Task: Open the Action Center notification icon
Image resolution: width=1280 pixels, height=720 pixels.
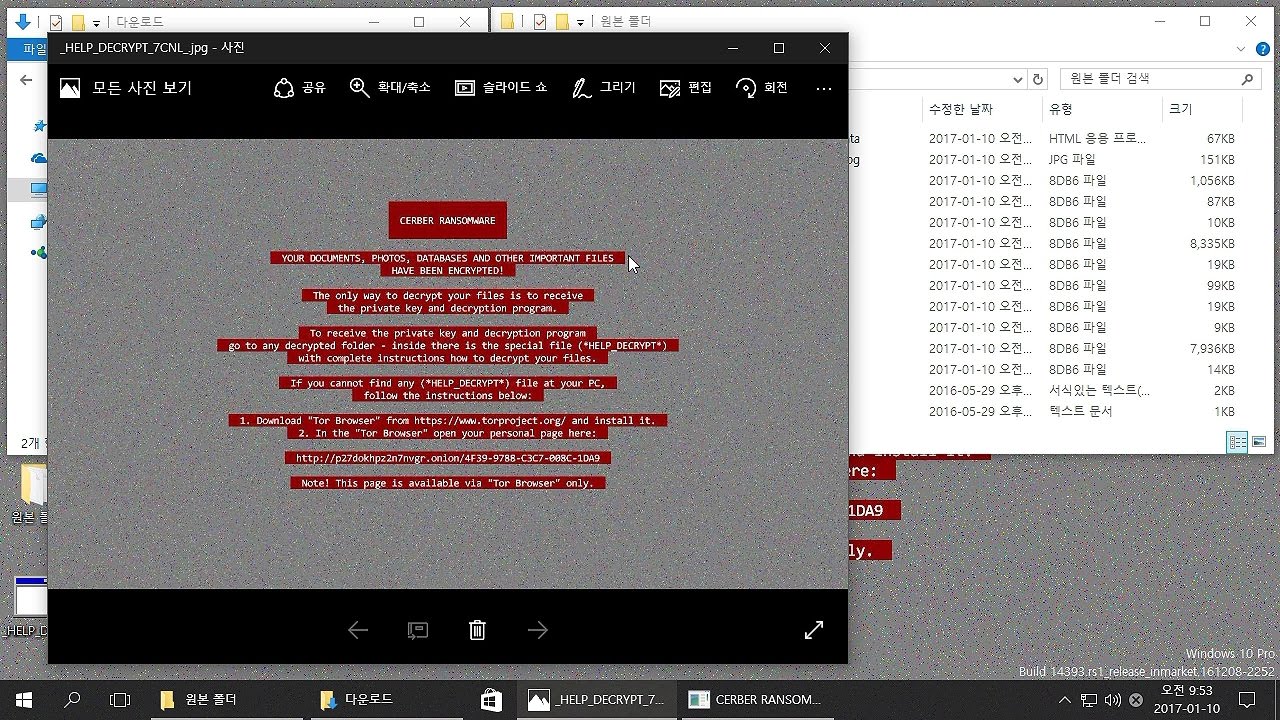Action: pyautogui.click(x=1246, y=700)
